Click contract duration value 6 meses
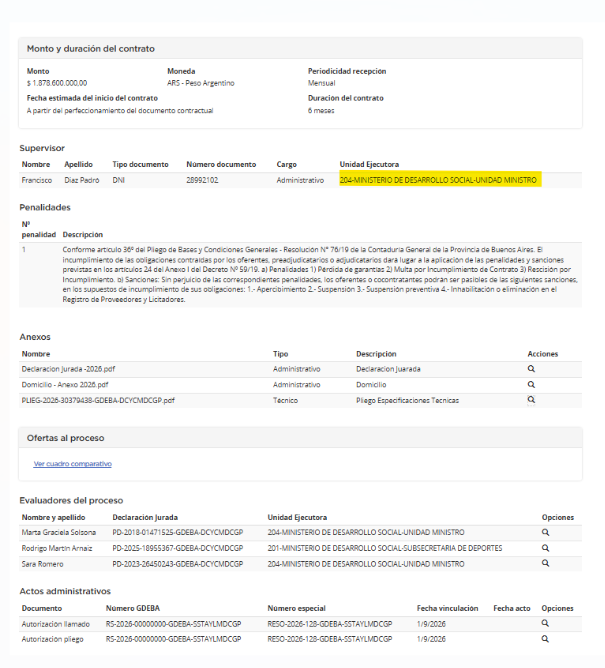This screenshot has width=605, height=668. [321, 111]
